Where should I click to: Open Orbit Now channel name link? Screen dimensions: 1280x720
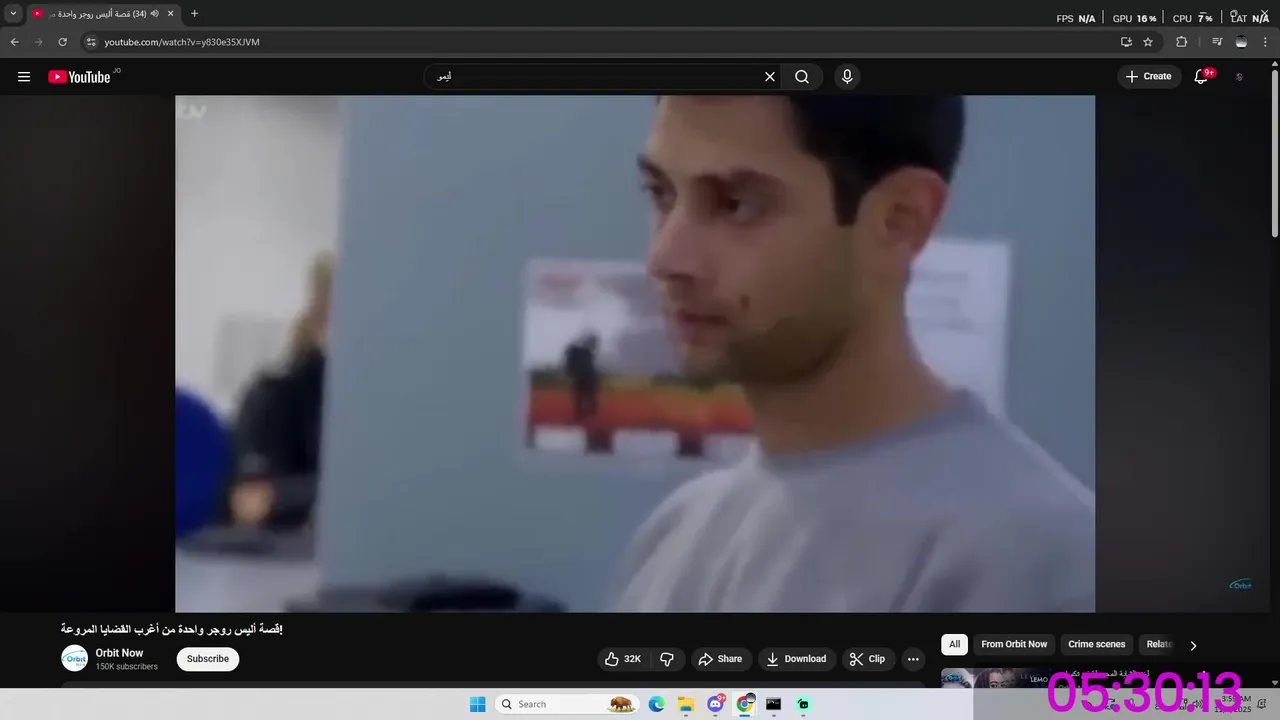(119, 653)
